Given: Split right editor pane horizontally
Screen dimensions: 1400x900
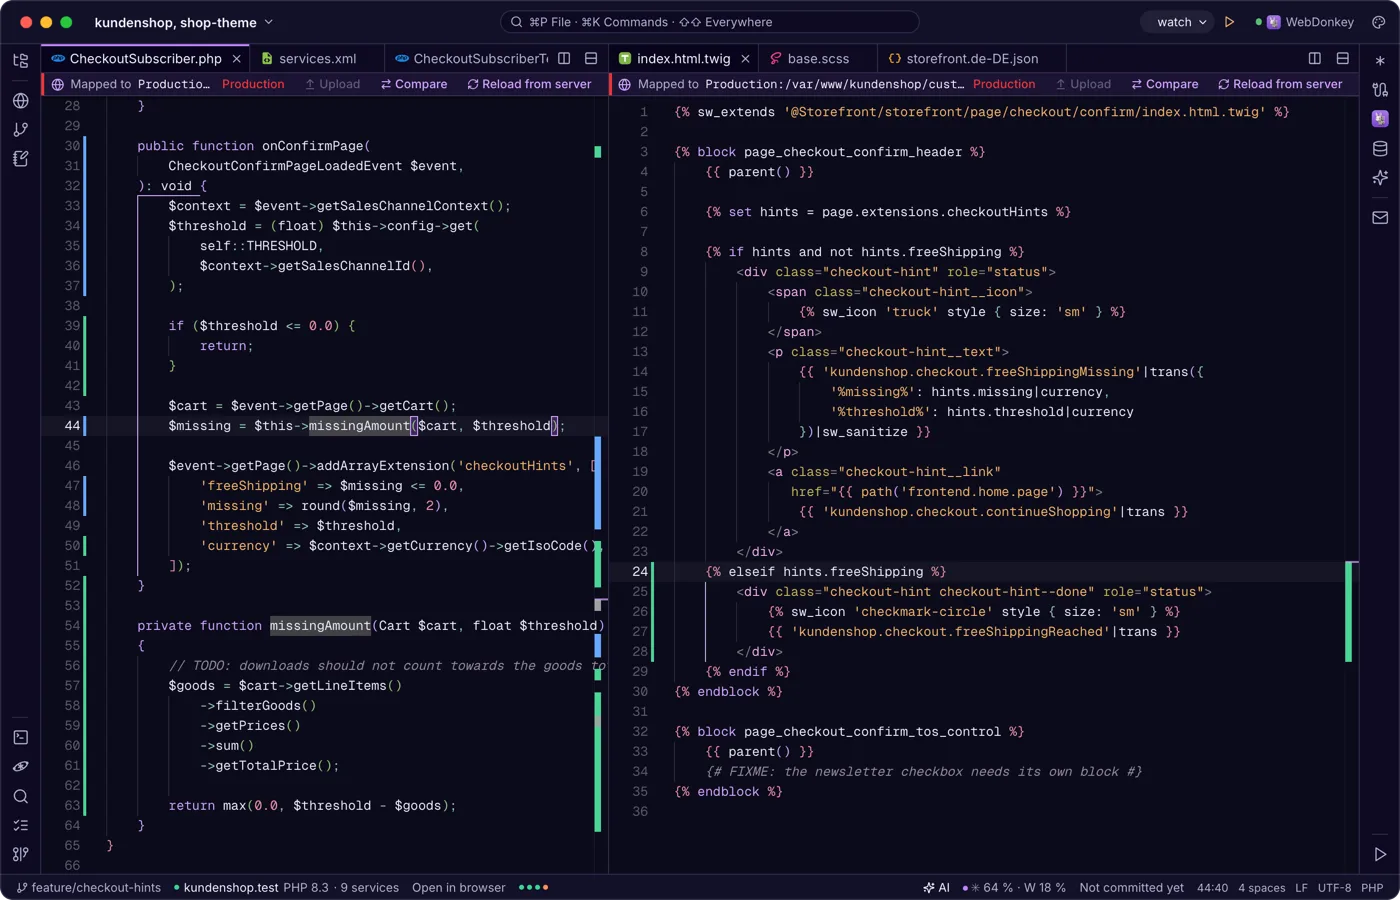Looking at the screenshot, I should click(1343, 59).
